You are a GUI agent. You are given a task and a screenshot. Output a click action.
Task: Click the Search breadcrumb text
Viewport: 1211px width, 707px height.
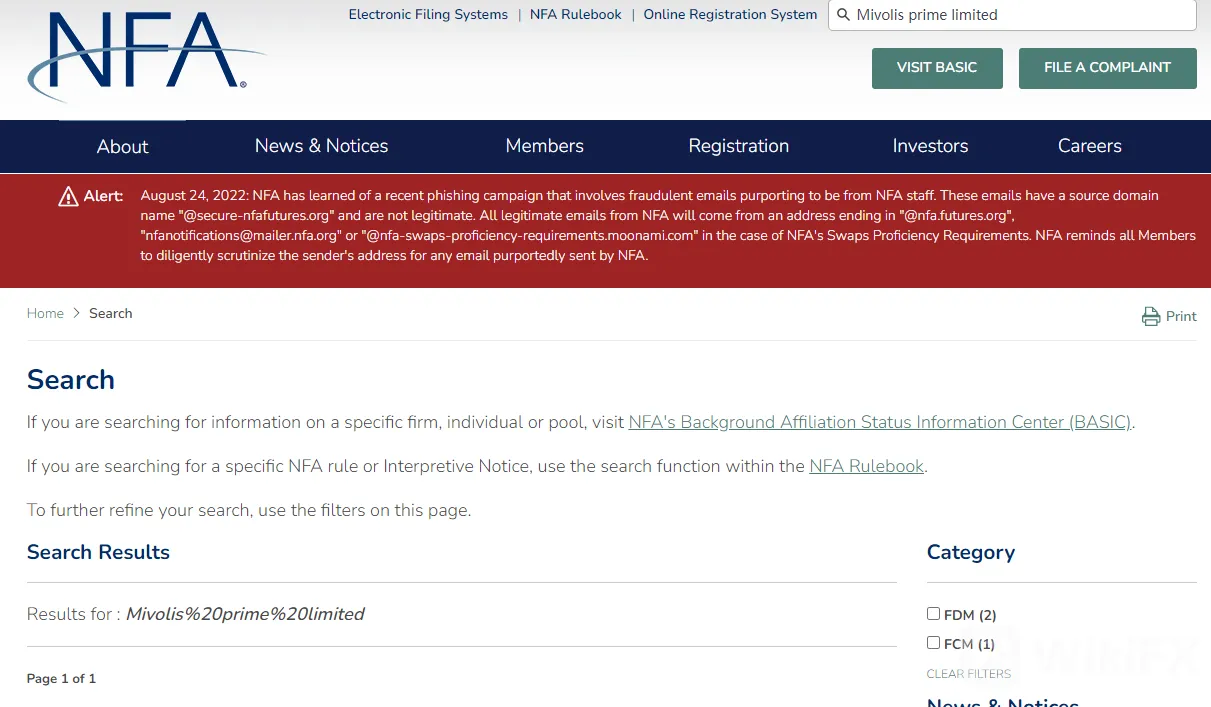point(110,313)
